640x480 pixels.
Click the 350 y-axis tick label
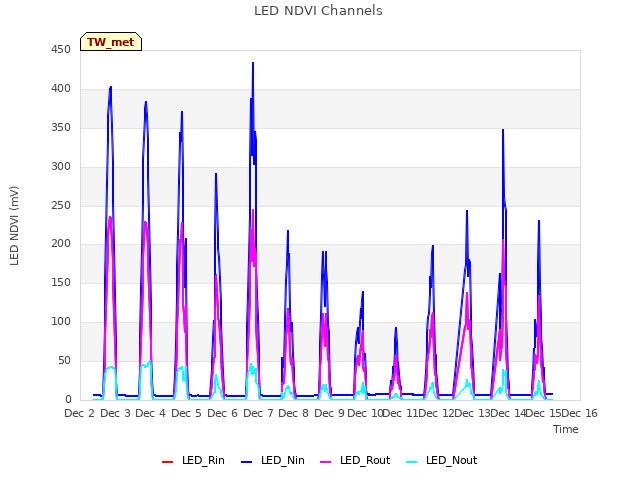61,128
